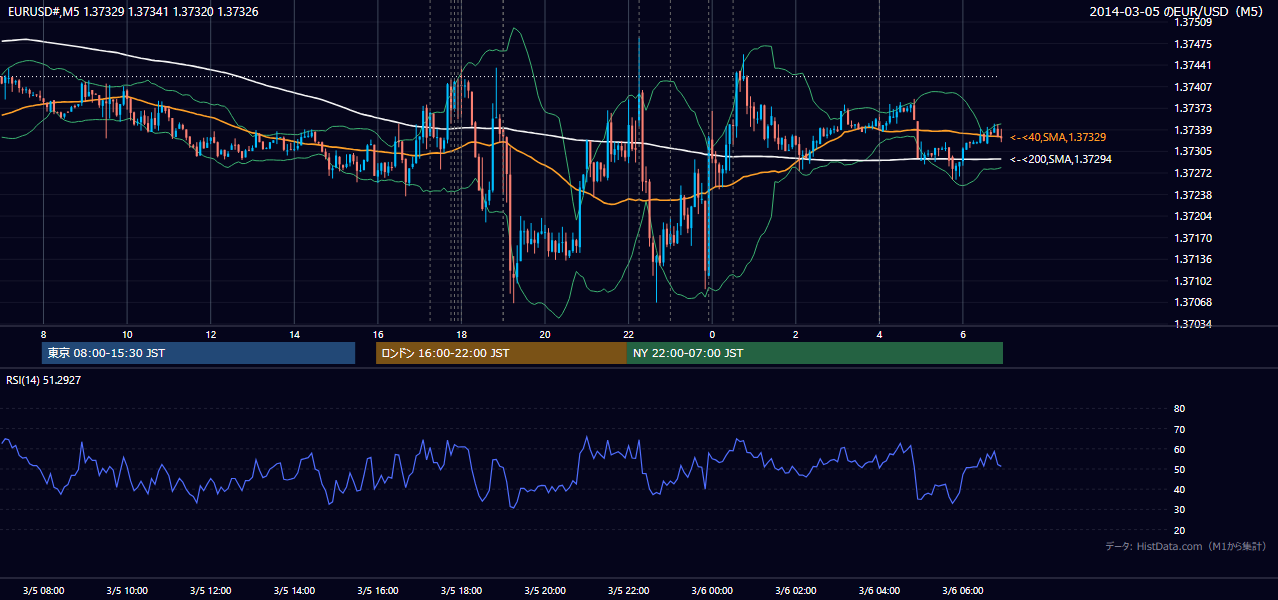Click hour label 8 under price chart

43,333
